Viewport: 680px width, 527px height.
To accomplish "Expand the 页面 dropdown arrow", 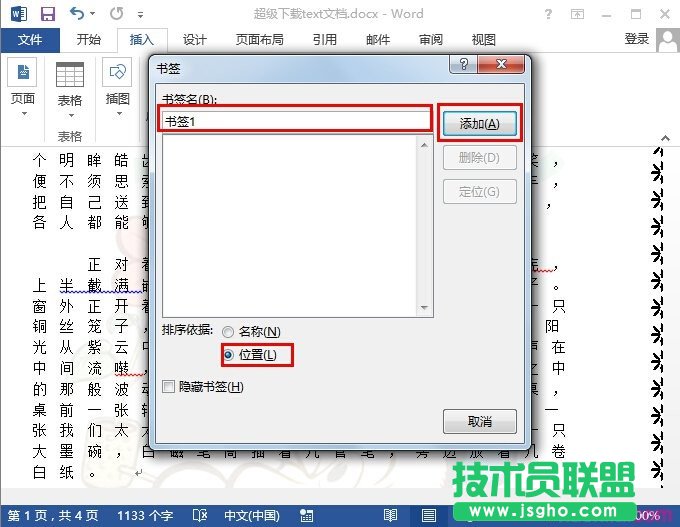I will pyautogui.click(x=22, y=115).
